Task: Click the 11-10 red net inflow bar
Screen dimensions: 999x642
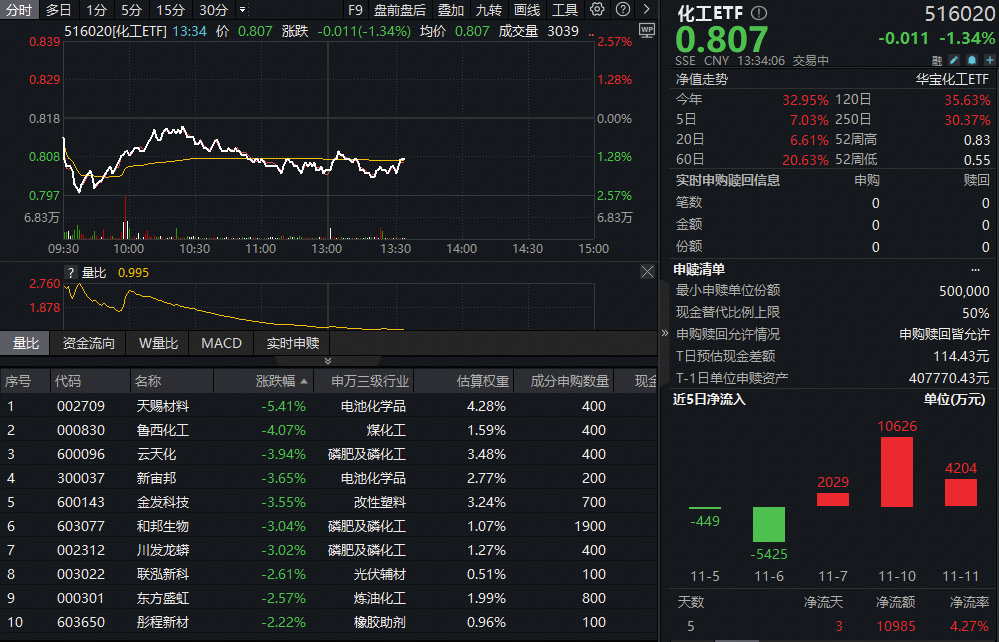Action: (x=896, y=471)
